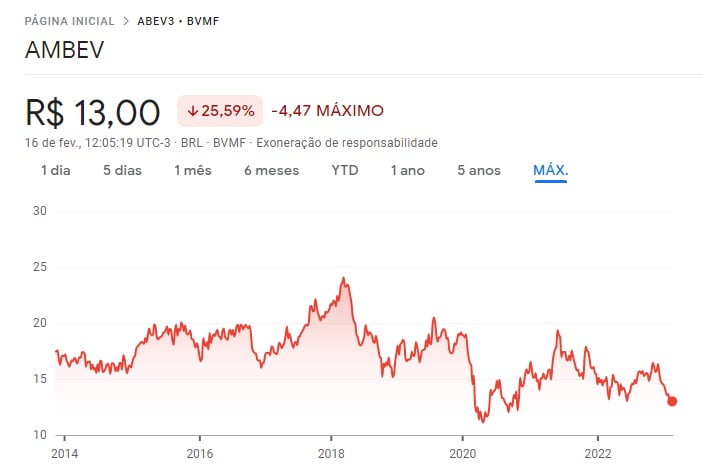Click the red endpoint dot on chart
Screen dimensions: 703x475
(x=672, y=401)
